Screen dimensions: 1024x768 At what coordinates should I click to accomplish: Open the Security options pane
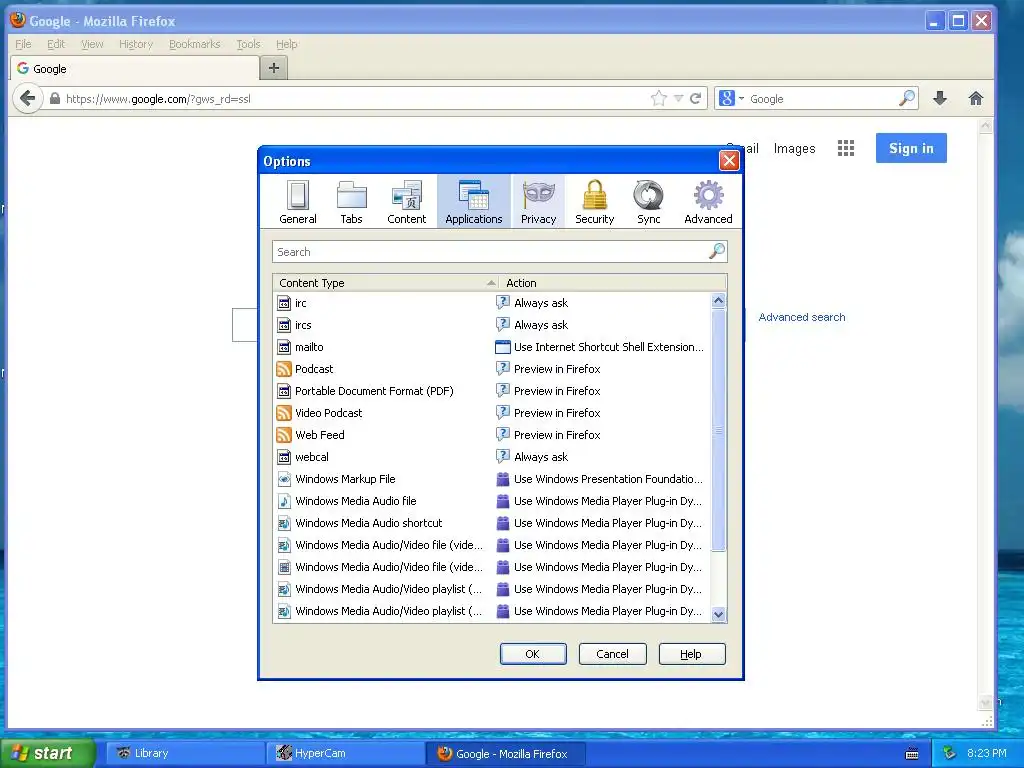click(594, 202)
